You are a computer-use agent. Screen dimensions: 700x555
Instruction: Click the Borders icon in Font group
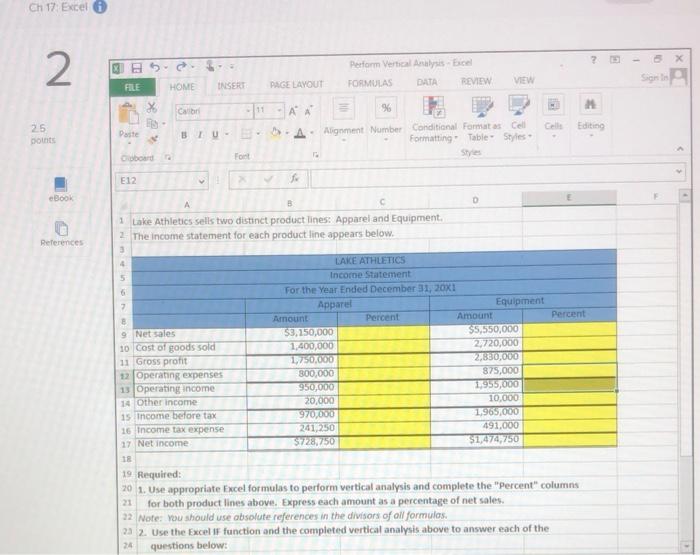(246, 134)
